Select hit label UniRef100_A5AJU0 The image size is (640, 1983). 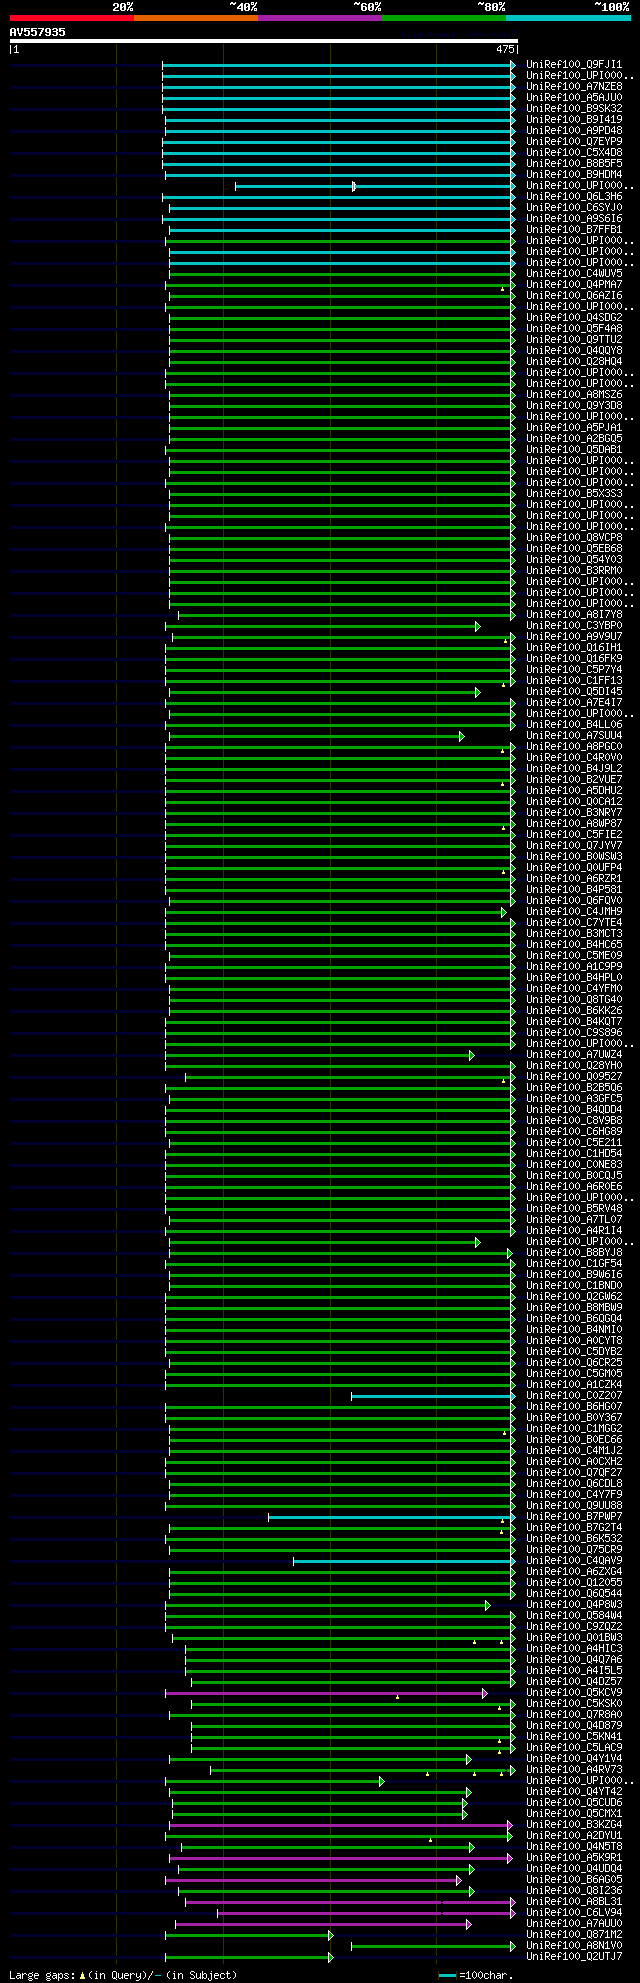[x=574, y=98]
